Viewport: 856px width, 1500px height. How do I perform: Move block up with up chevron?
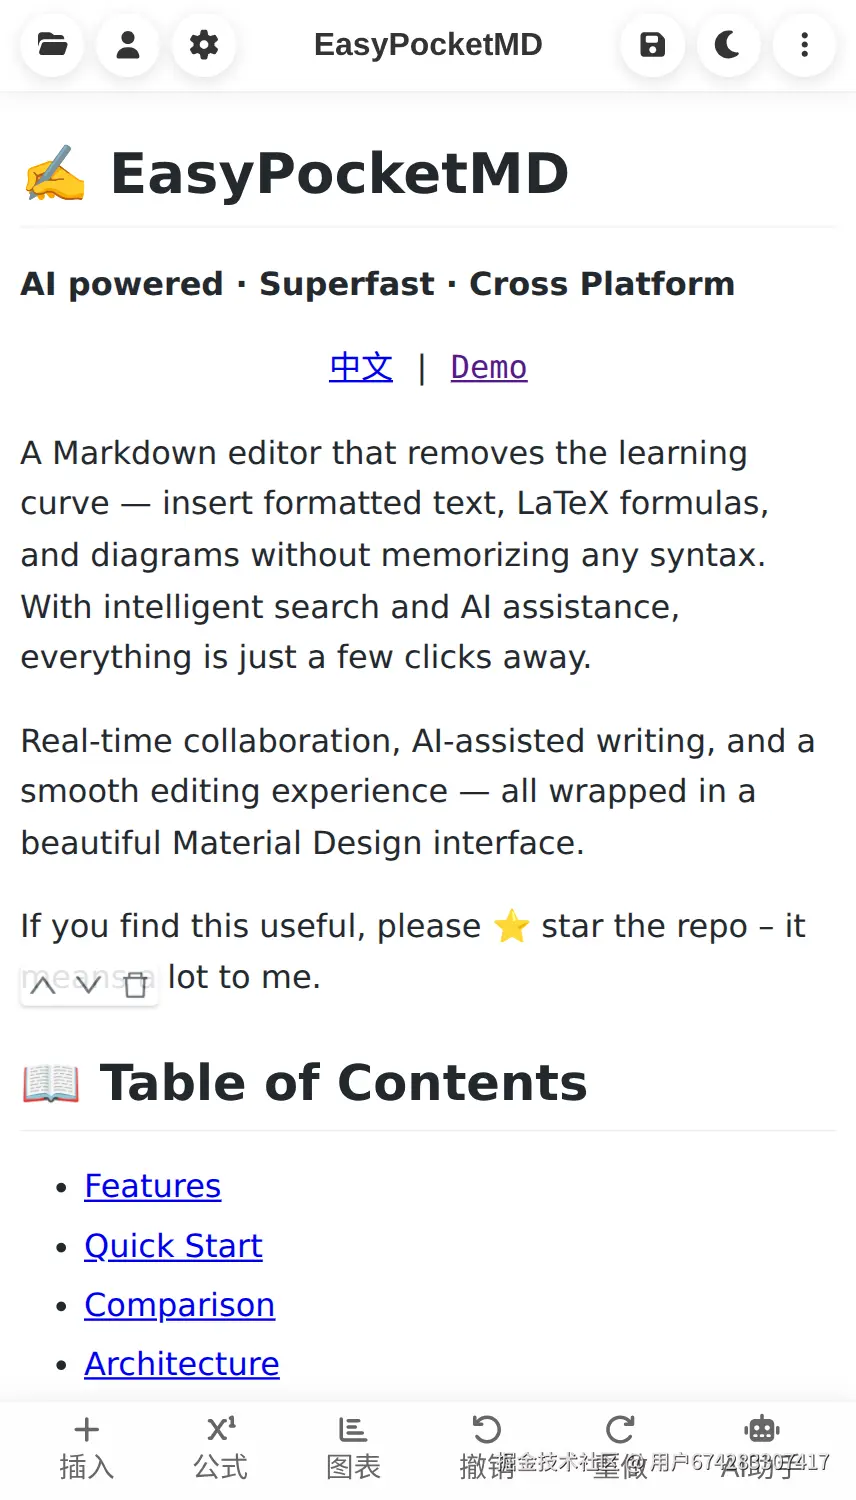point(43,986)
